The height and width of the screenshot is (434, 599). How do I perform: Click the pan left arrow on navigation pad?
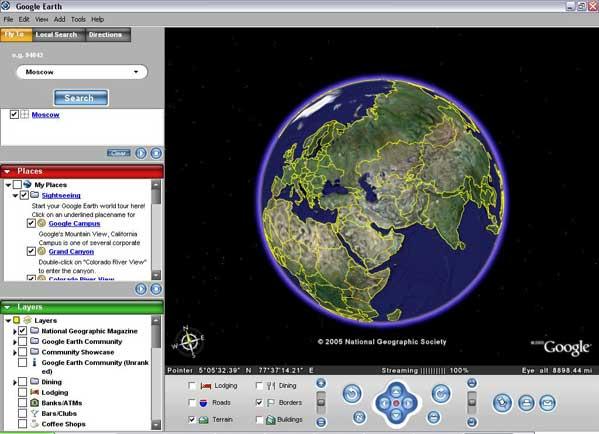click(x=384, y=403)
